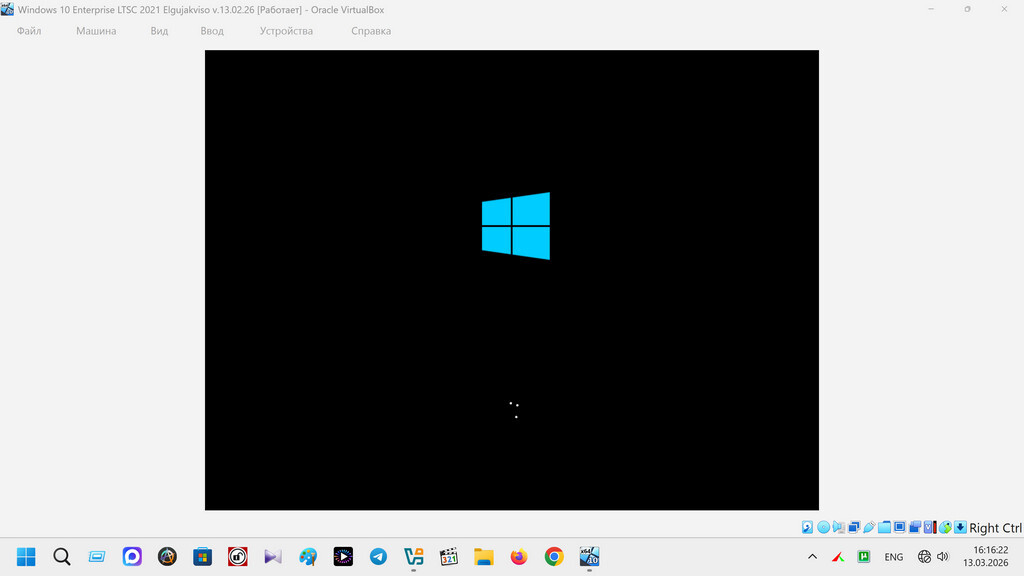This screenshot has height=576, width=1024.
Task: Switch to the VS teal-orange taskbar app
Action: 413,556
